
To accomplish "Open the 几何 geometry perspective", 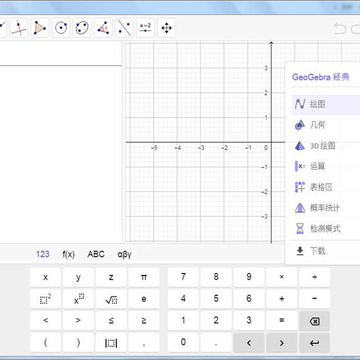I will [x=326, y=125].
